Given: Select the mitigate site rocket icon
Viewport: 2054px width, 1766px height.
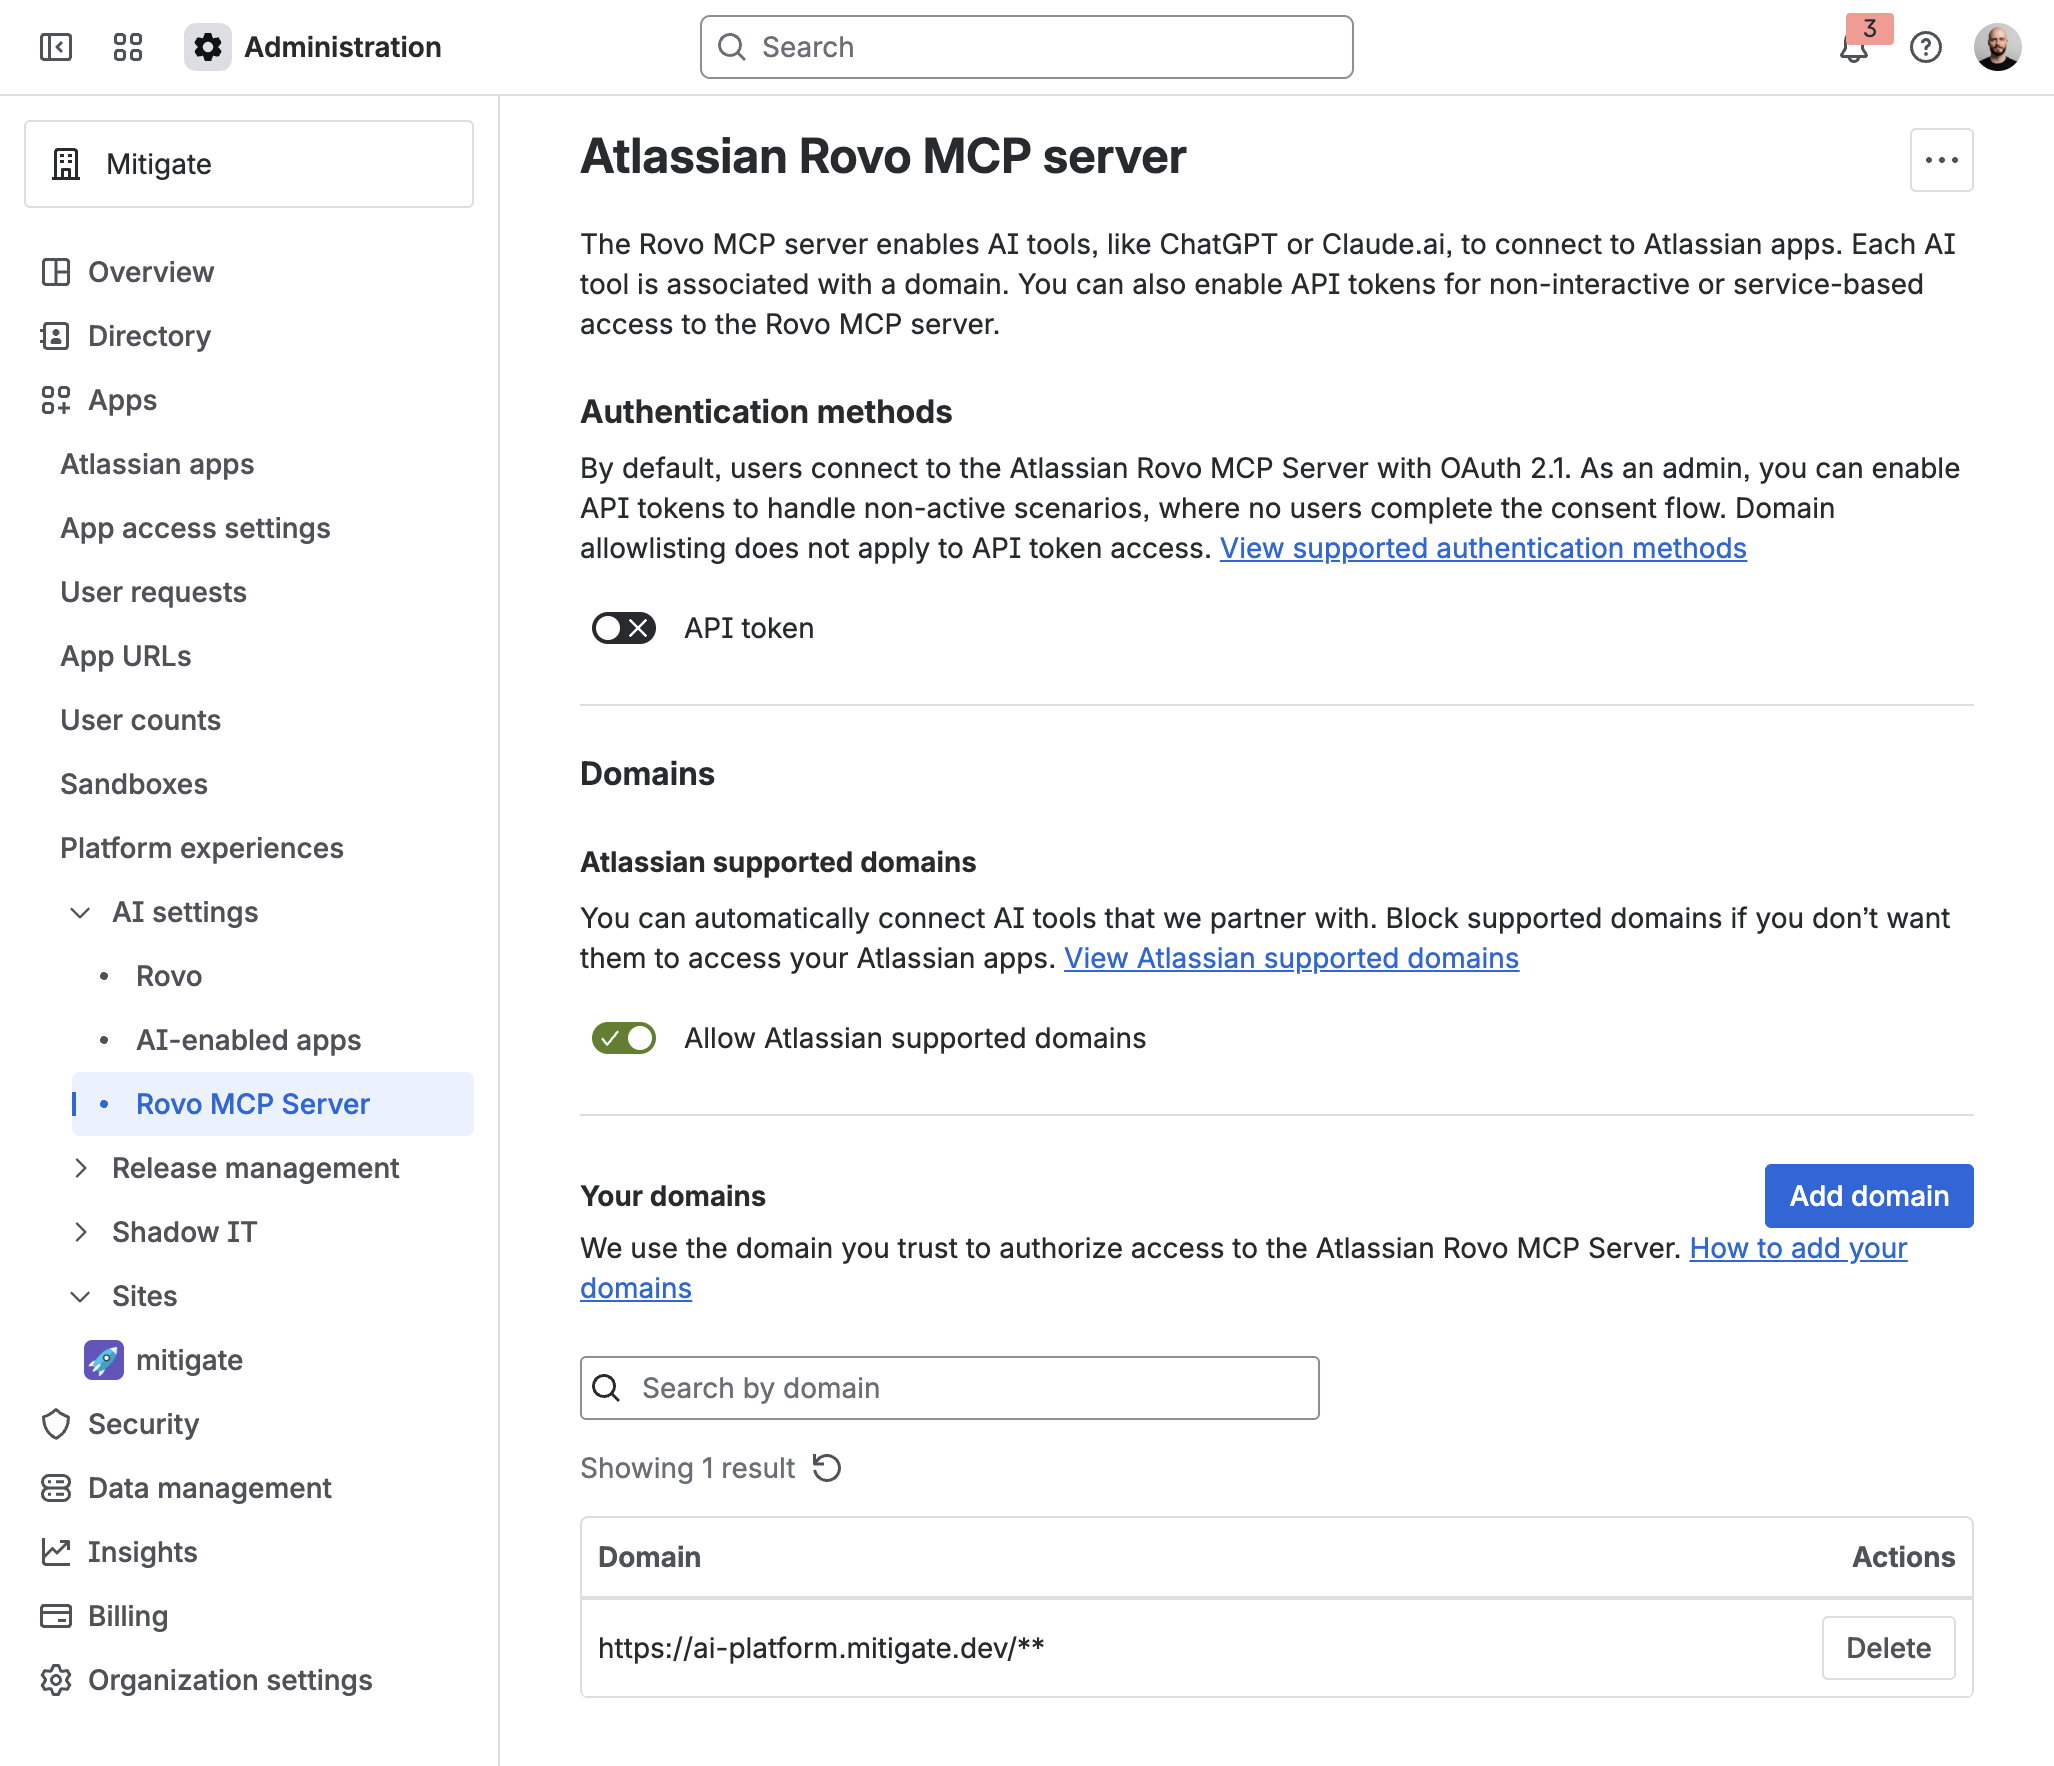Looking at the screenshot, I should point(104,1359).
